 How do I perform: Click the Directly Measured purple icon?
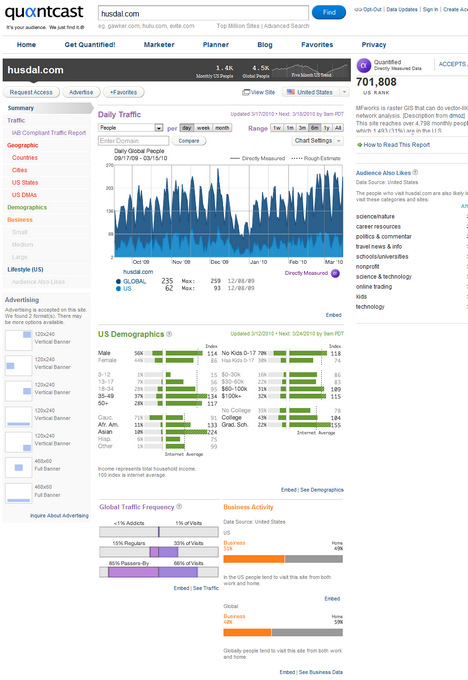[335, 273]
